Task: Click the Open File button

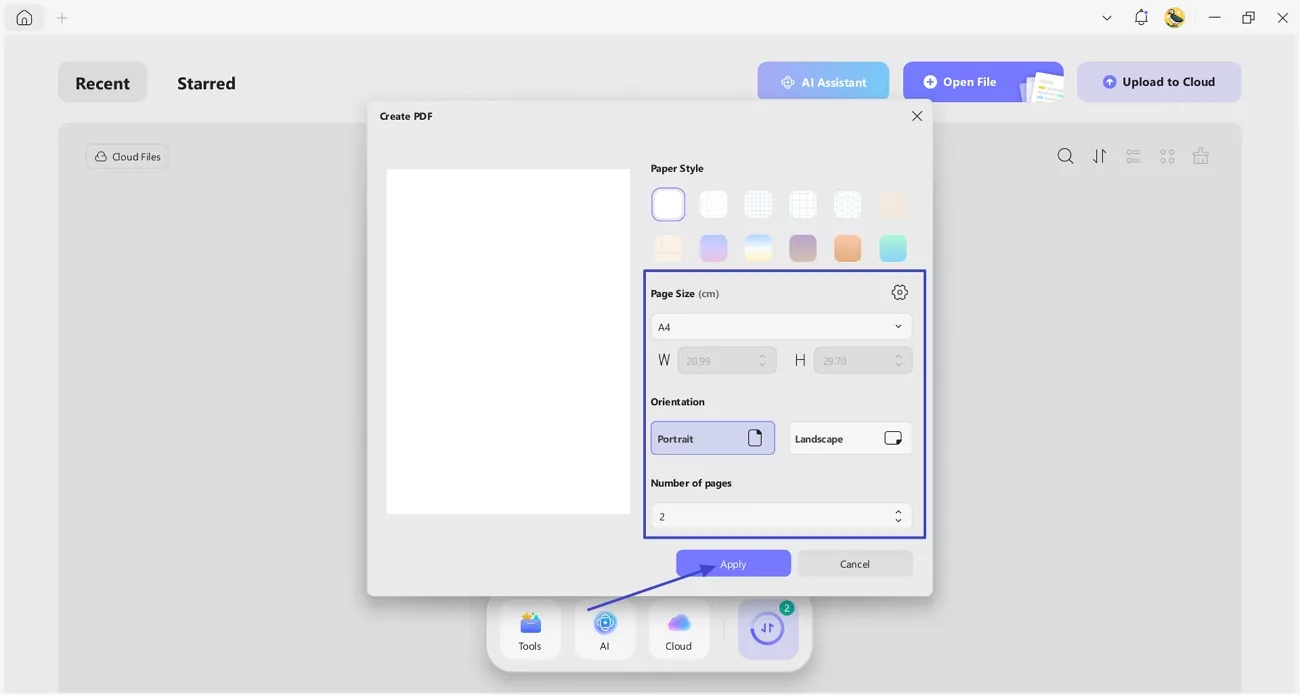Action: tap(983, 82)
